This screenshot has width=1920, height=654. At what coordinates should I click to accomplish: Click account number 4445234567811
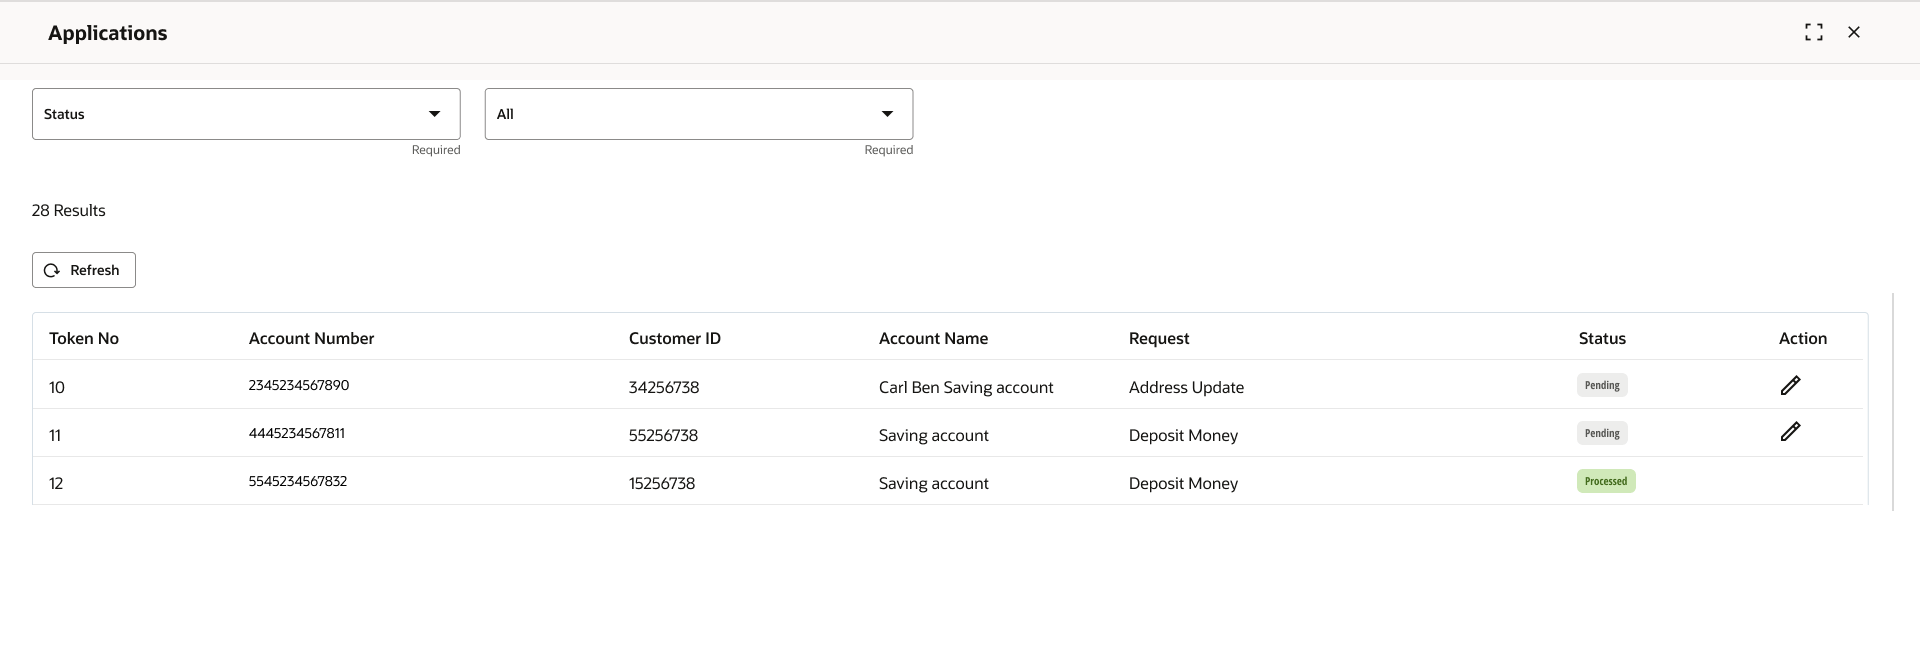[296, 433]
